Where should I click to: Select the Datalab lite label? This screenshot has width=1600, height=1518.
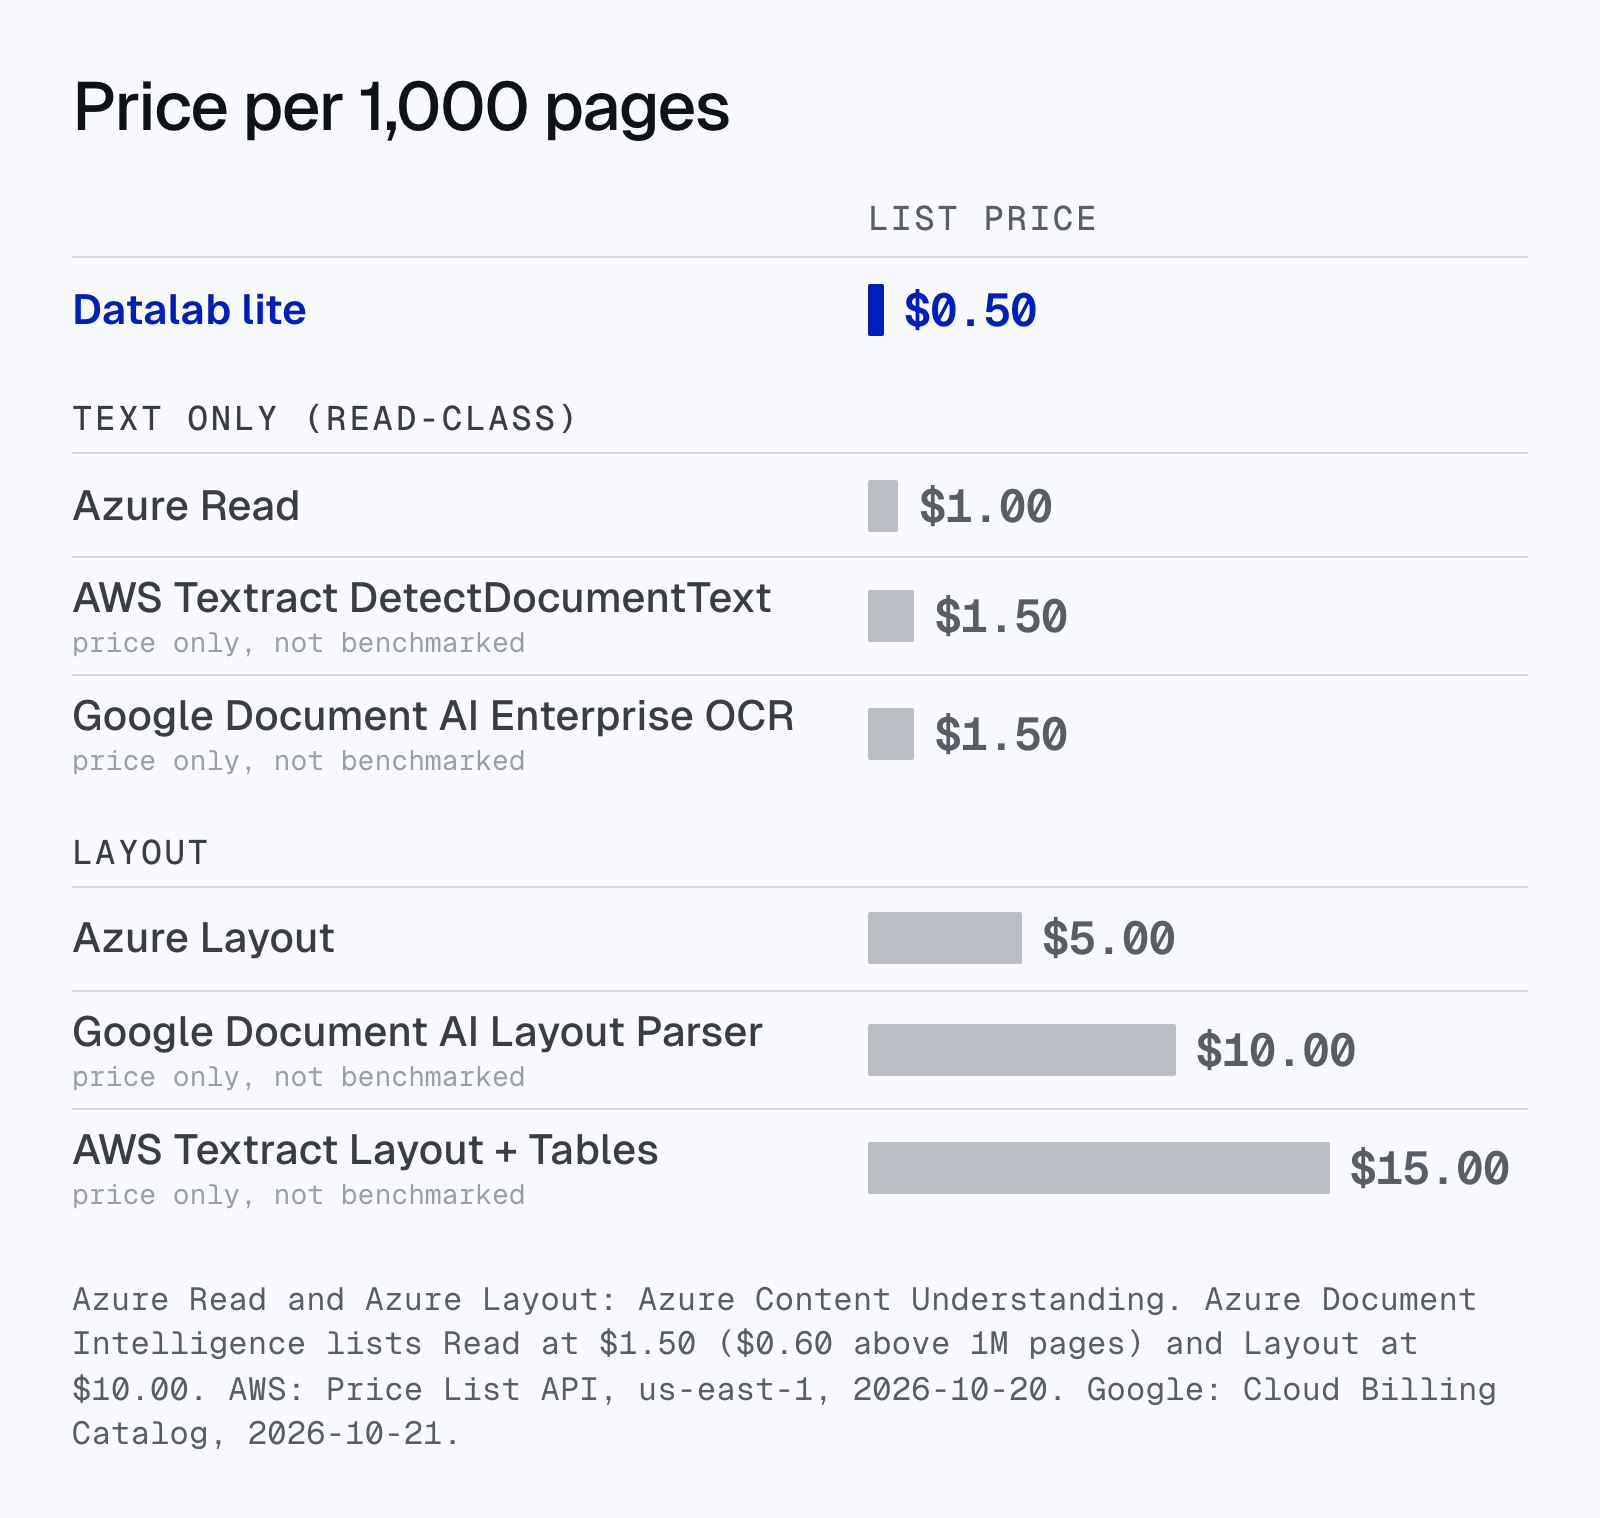point(189,310)
